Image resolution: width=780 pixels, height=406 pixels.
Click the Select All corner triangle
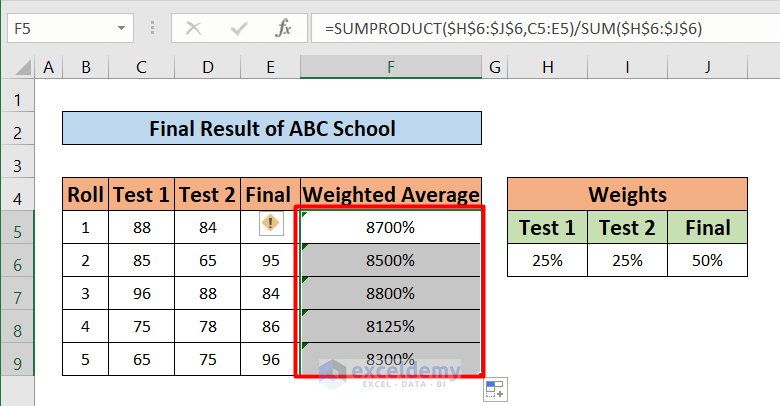coord(19,68)
